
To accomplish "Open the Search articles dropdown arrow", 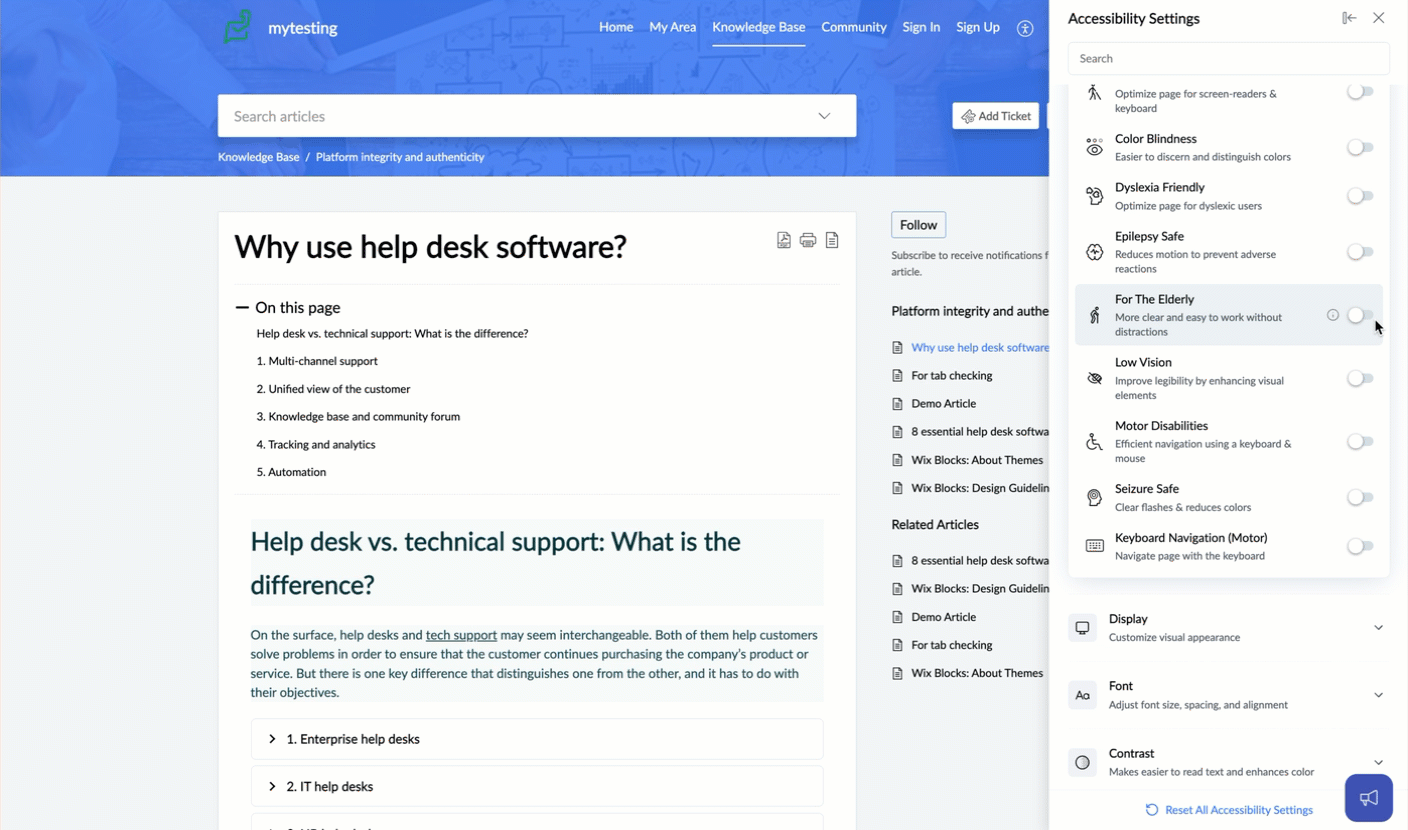I will coord(824,116).
